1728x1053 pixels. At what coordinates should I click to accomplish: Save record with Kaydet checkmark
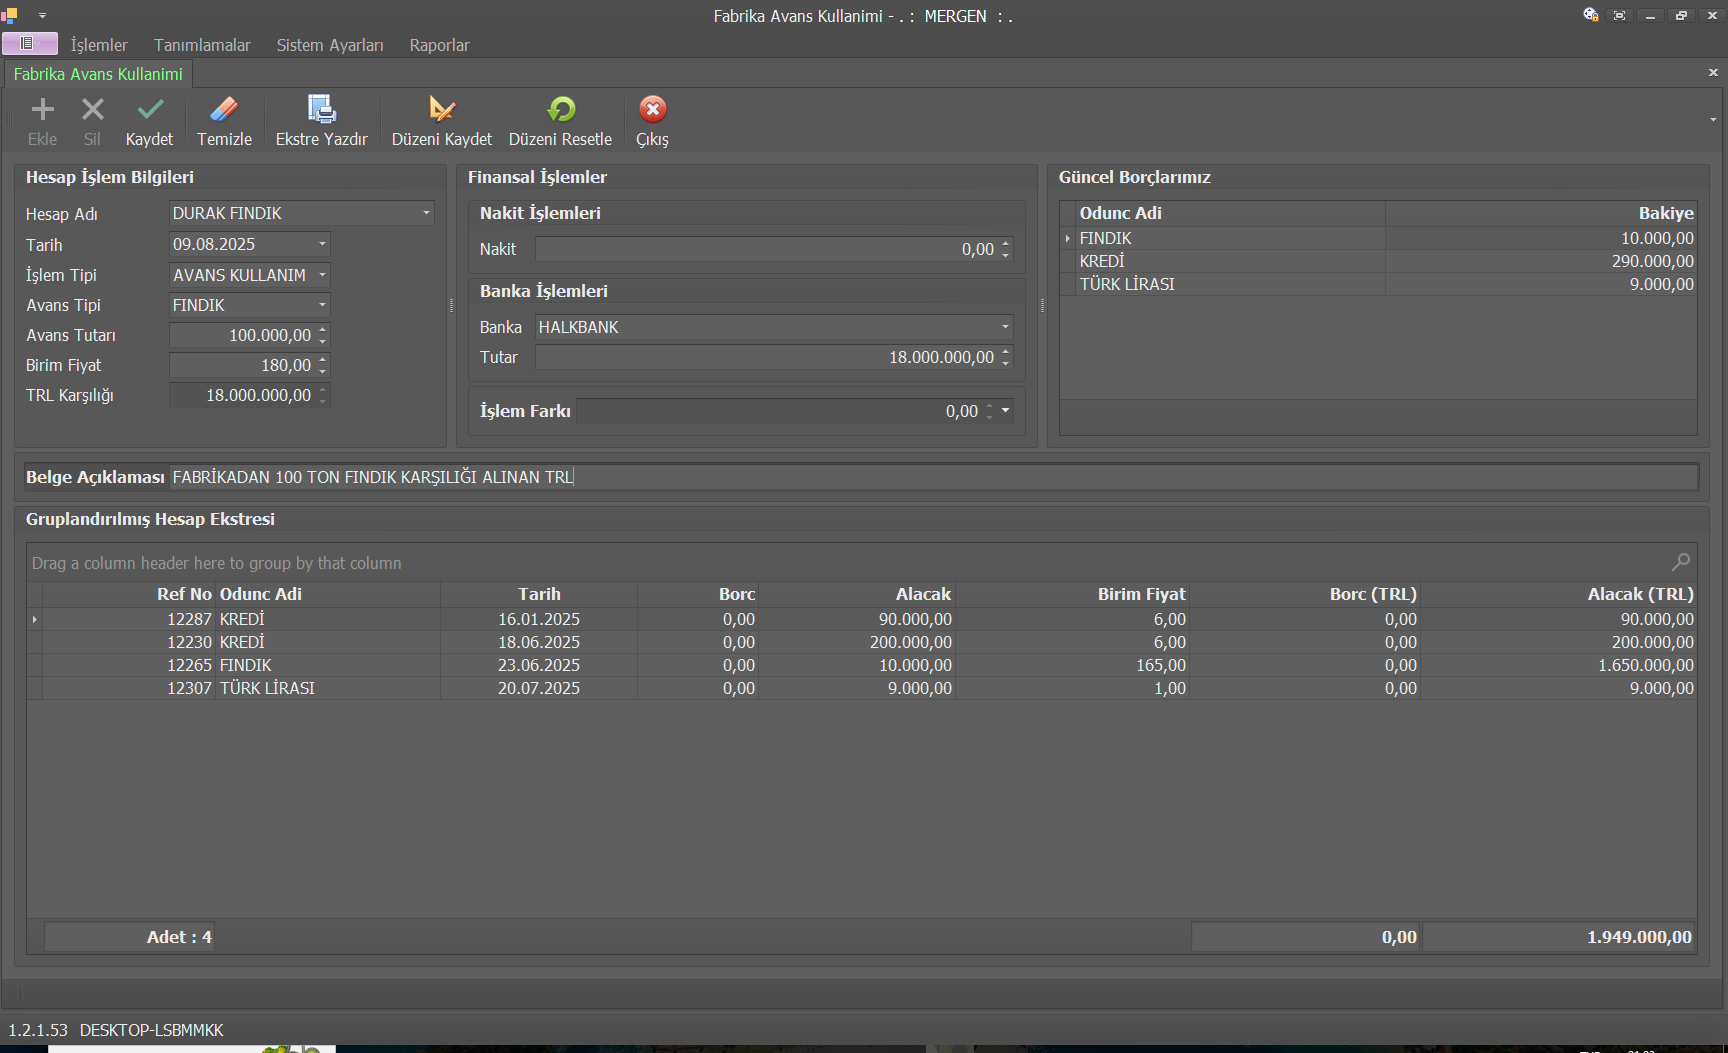(x=150, y=110)
